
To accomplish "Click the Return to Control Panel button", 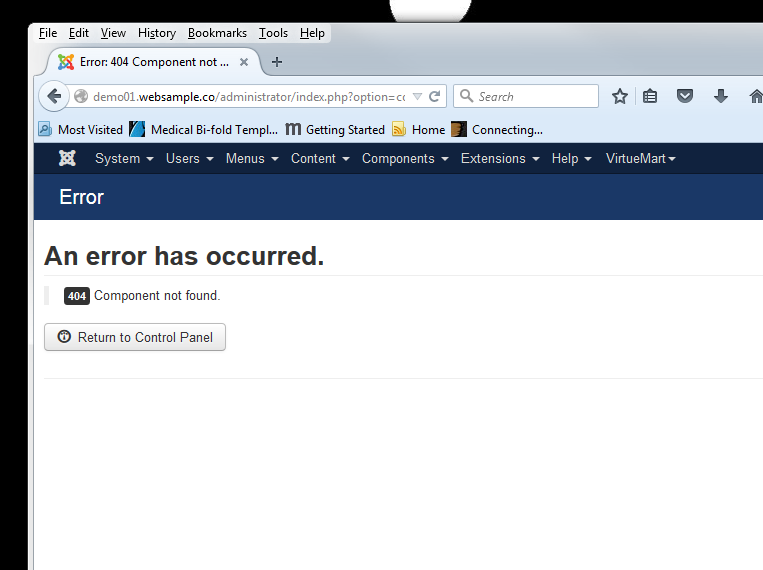I will pyautogui.click(x=135, y=337).
